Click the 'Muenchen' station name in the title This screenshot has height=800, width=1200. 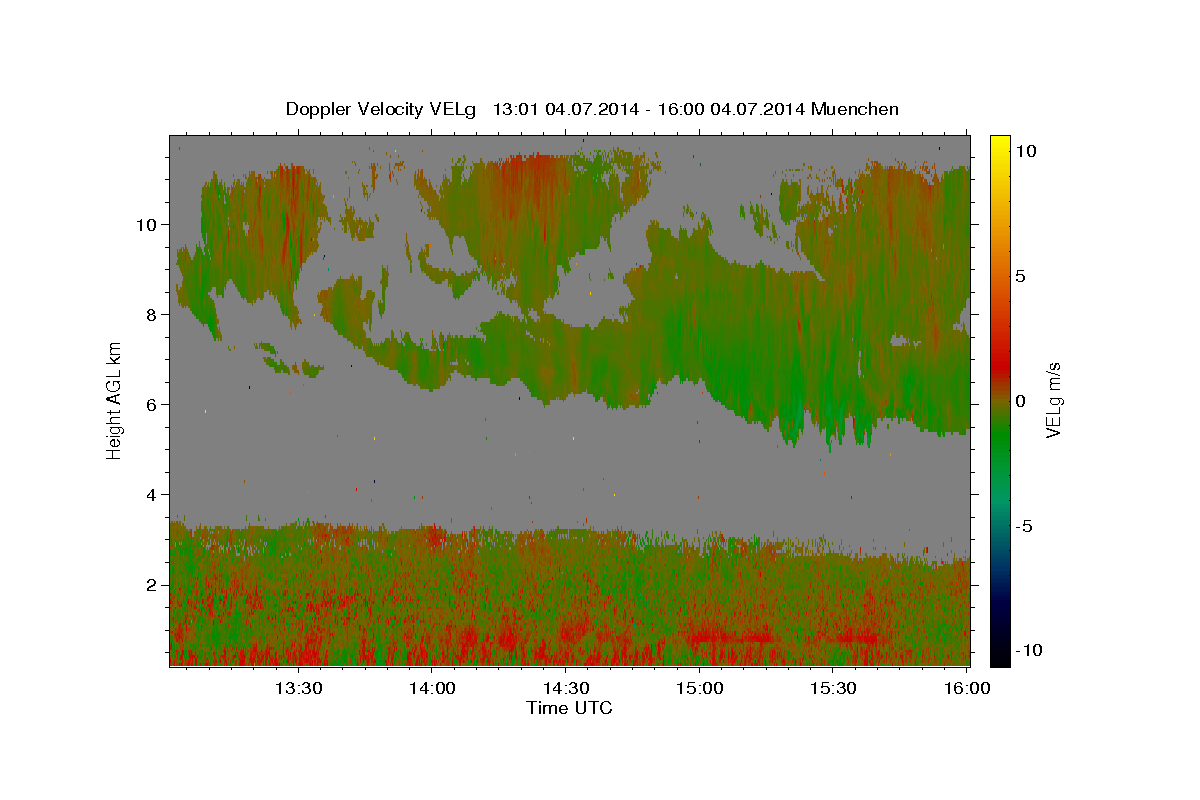855,109
